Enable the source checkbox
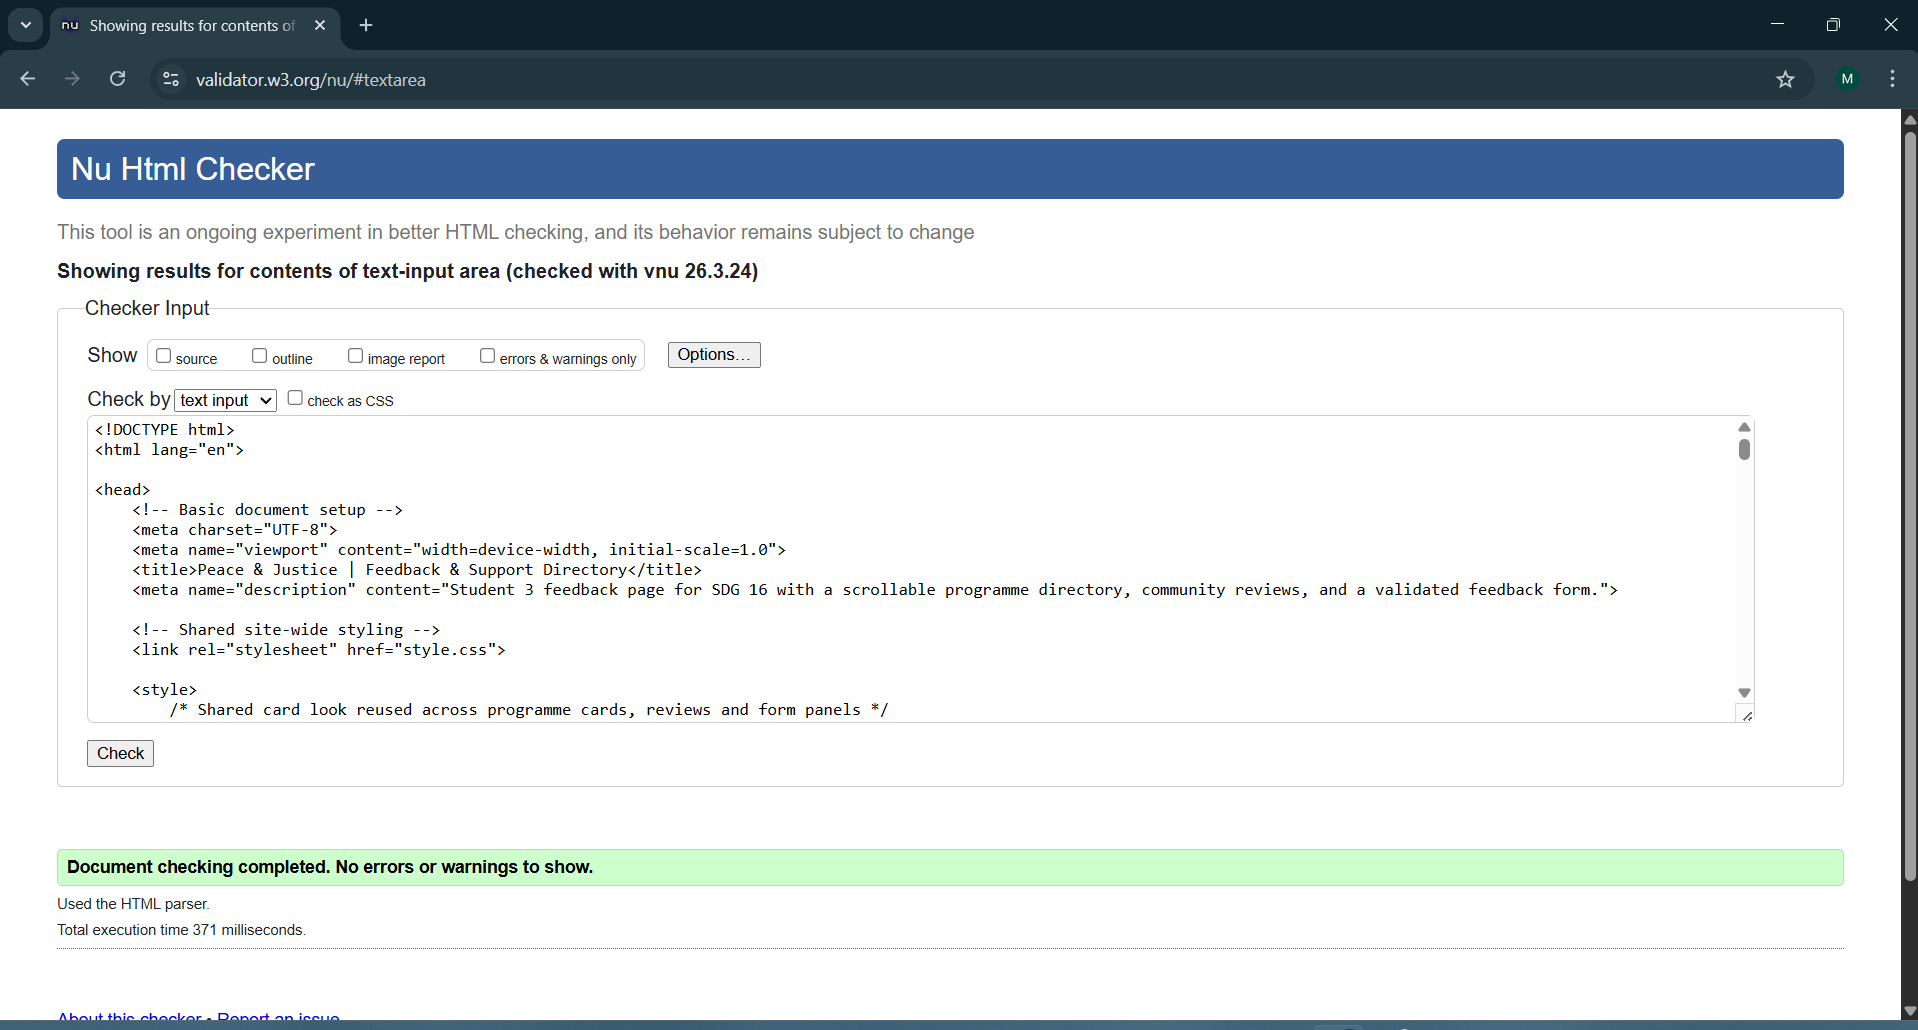 point(163,355)
